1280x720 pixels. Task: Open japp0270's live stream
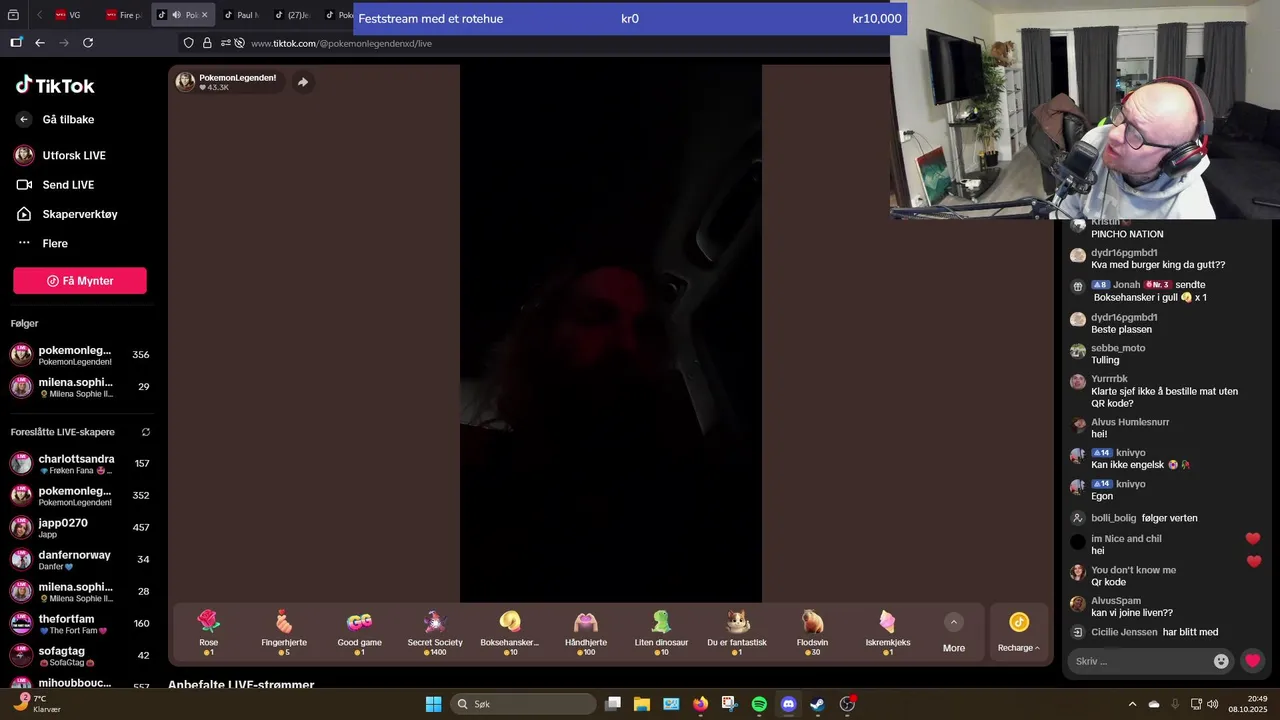click(80, 527)
